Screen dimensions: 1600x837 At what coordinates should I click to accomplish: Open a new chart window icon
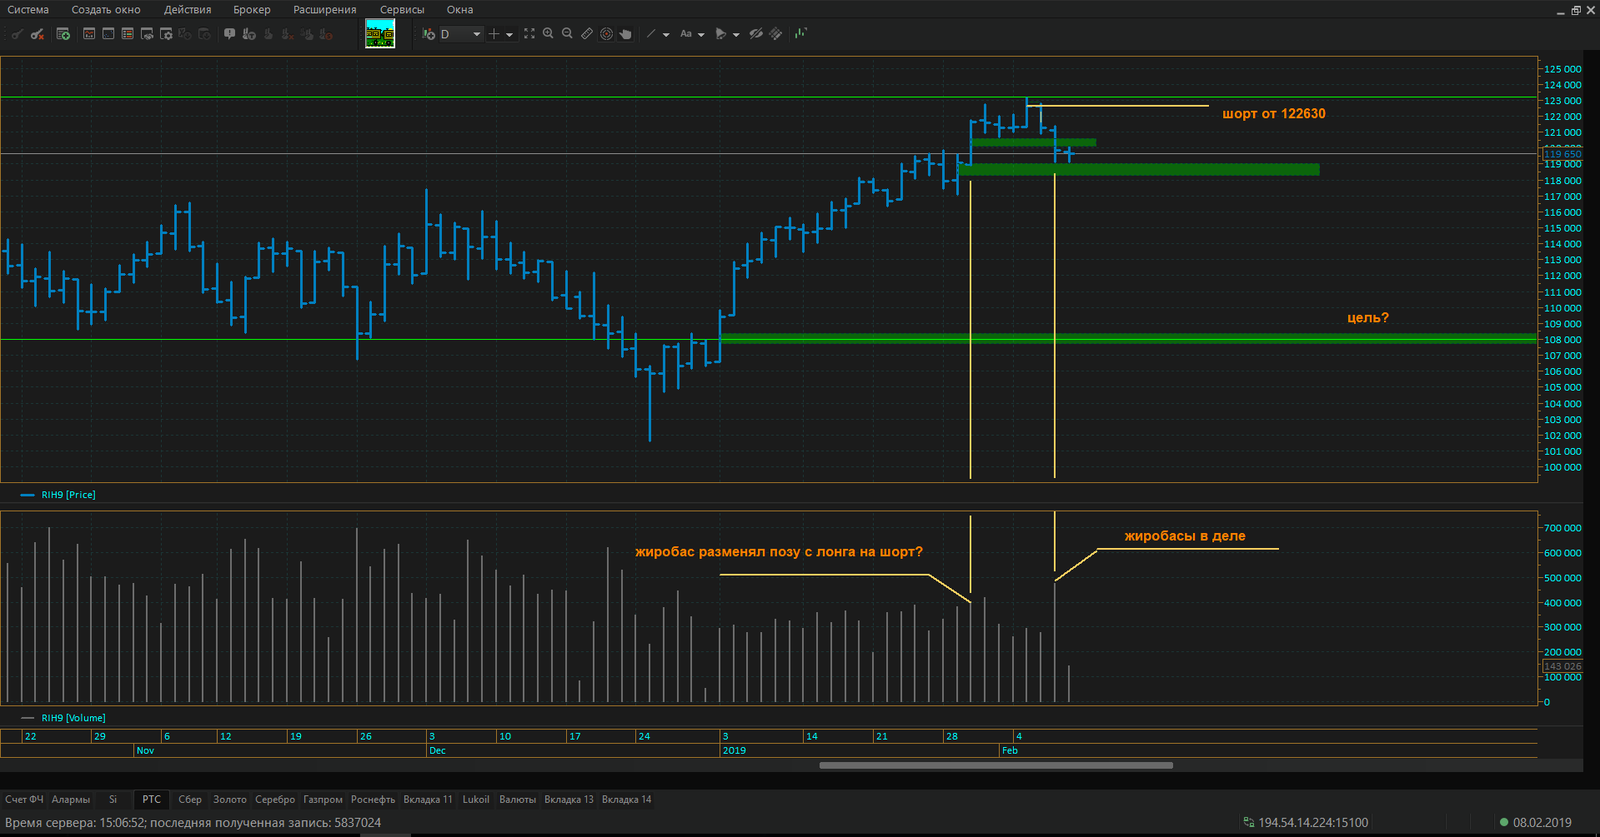tap(89, 34)
